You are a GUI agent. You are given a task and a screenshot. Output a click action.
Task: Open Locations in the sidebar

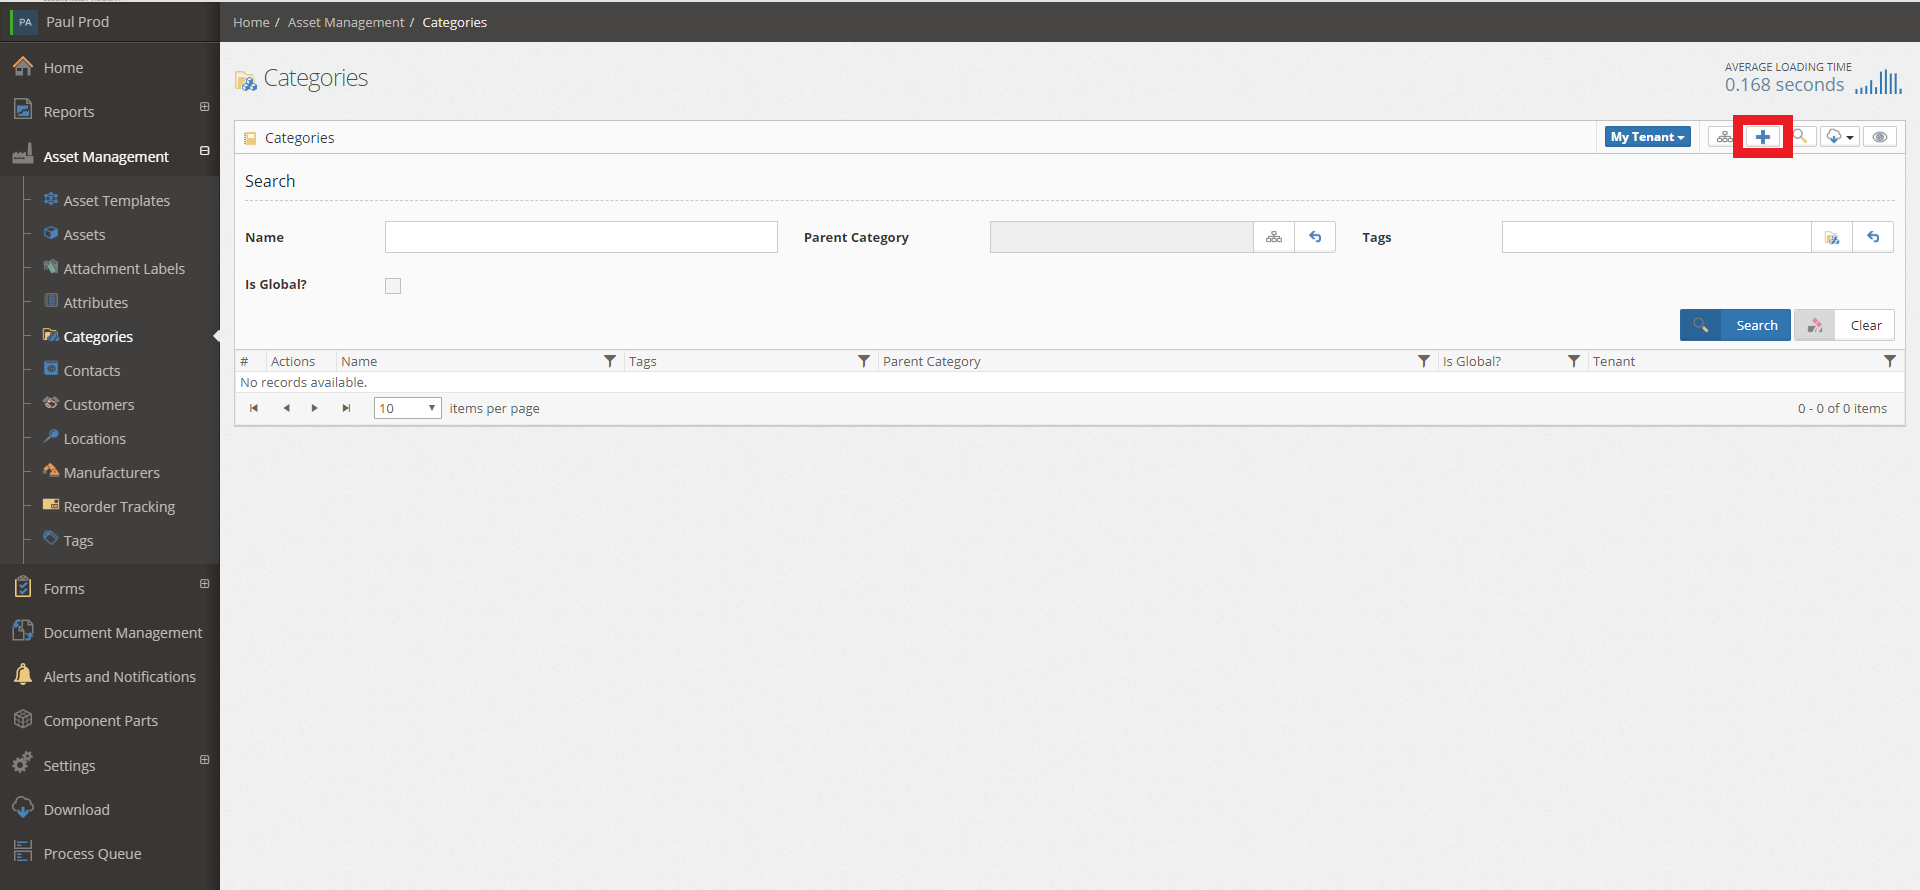pos(95,439)
